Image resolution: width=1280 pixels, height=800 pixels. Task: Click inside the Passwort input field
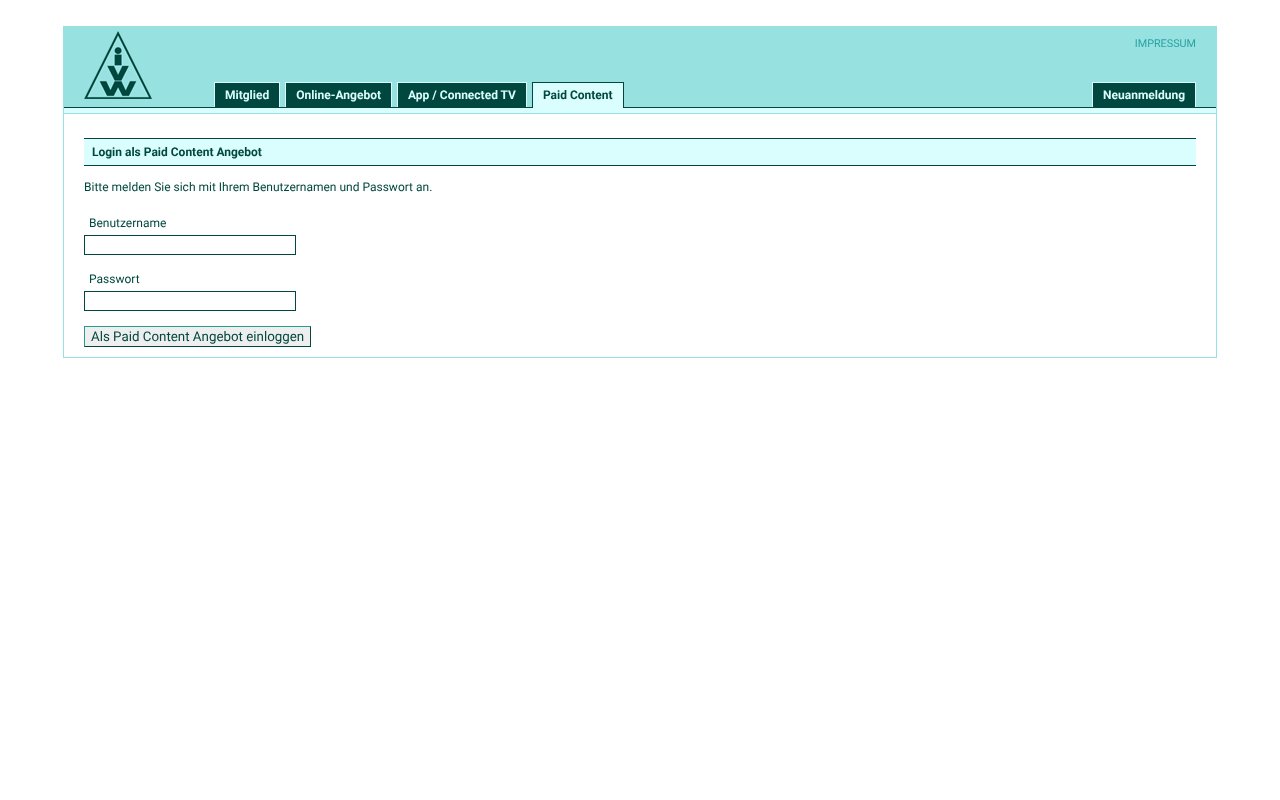189,300
